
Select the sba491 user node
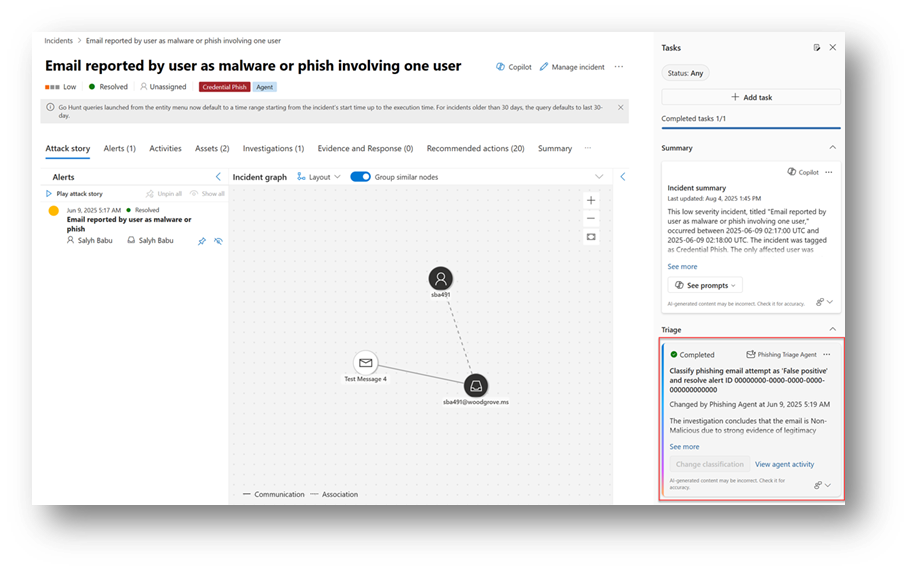[x=440, y=279]
